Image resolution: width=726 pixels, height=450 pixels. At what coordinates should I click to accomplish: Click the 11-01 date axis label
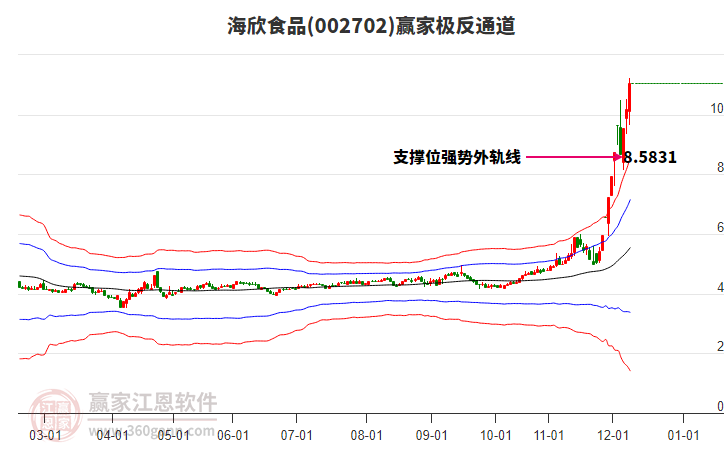pos(549,435)
